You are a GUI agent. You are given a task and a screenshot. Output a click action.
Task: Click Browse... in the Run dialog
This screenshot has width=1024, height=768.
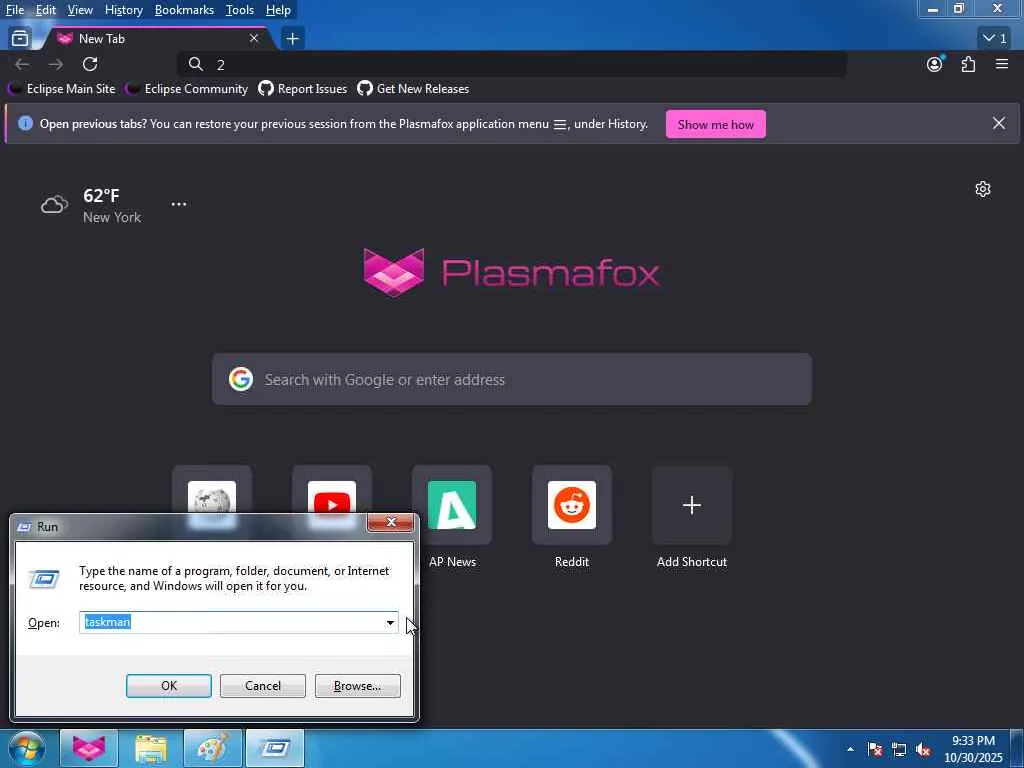(357, 686)
